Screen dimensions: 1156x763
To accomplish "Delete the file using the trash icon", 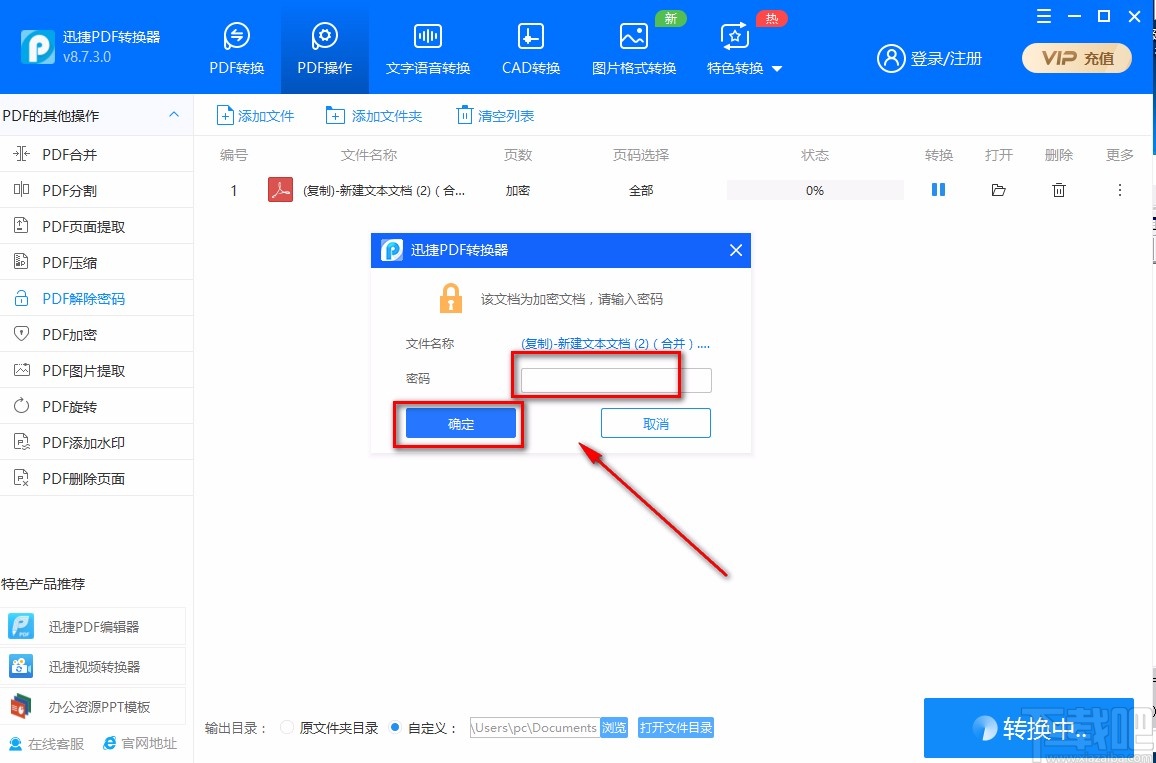I will (x=1058, y=189).
